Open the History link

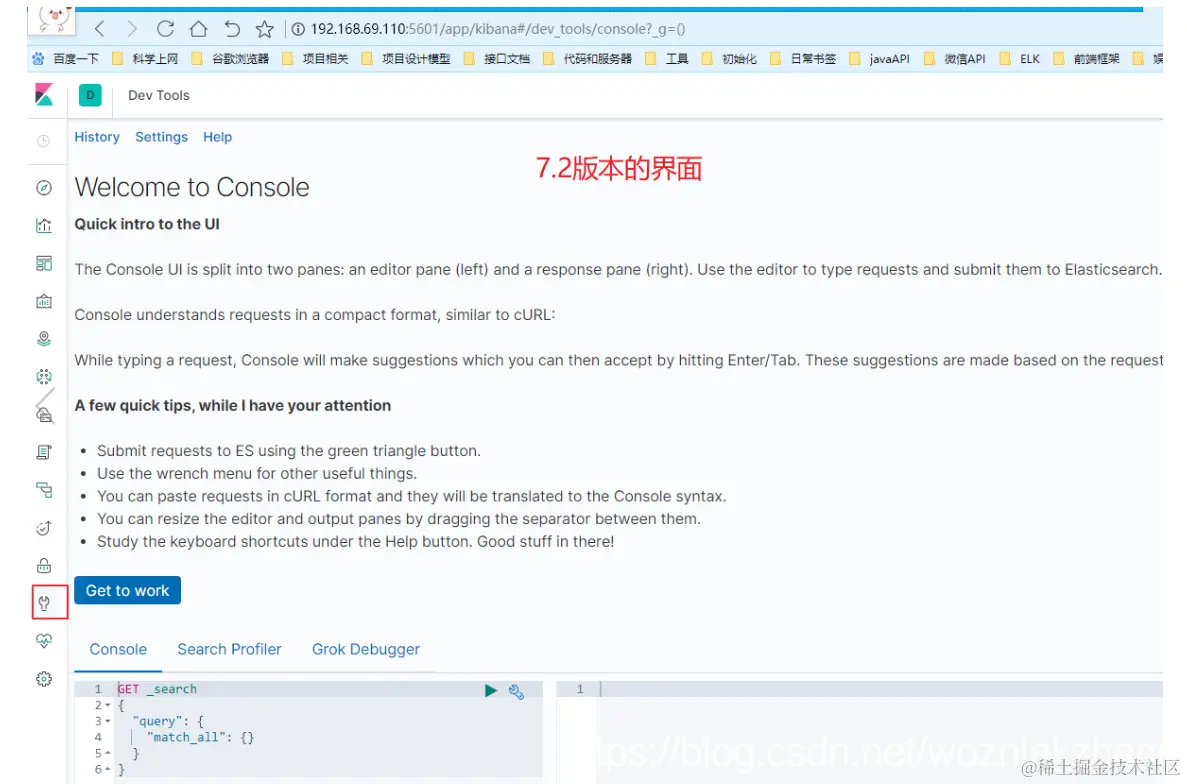(x=97, y=137)
